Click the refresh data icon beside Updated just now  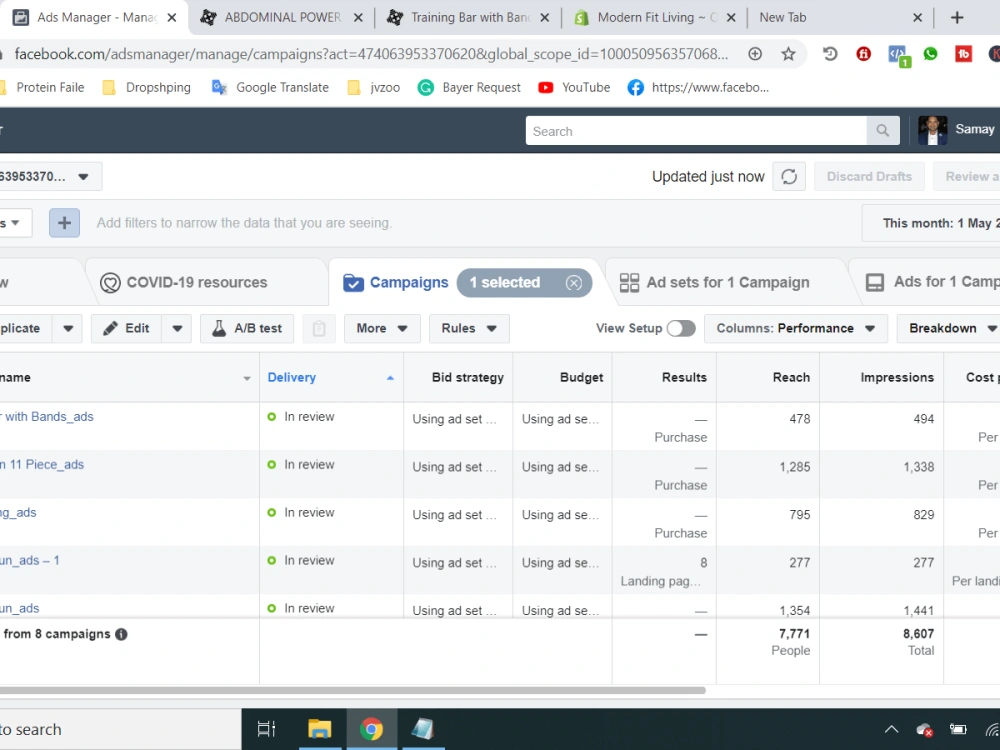pyautogui.click(x=789, y=177)
